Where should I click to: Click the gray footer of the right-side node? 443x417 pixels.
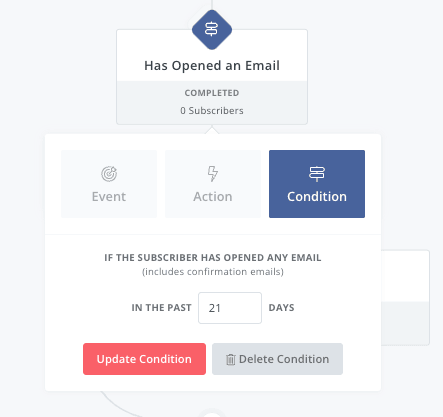[x=405, y=323]
